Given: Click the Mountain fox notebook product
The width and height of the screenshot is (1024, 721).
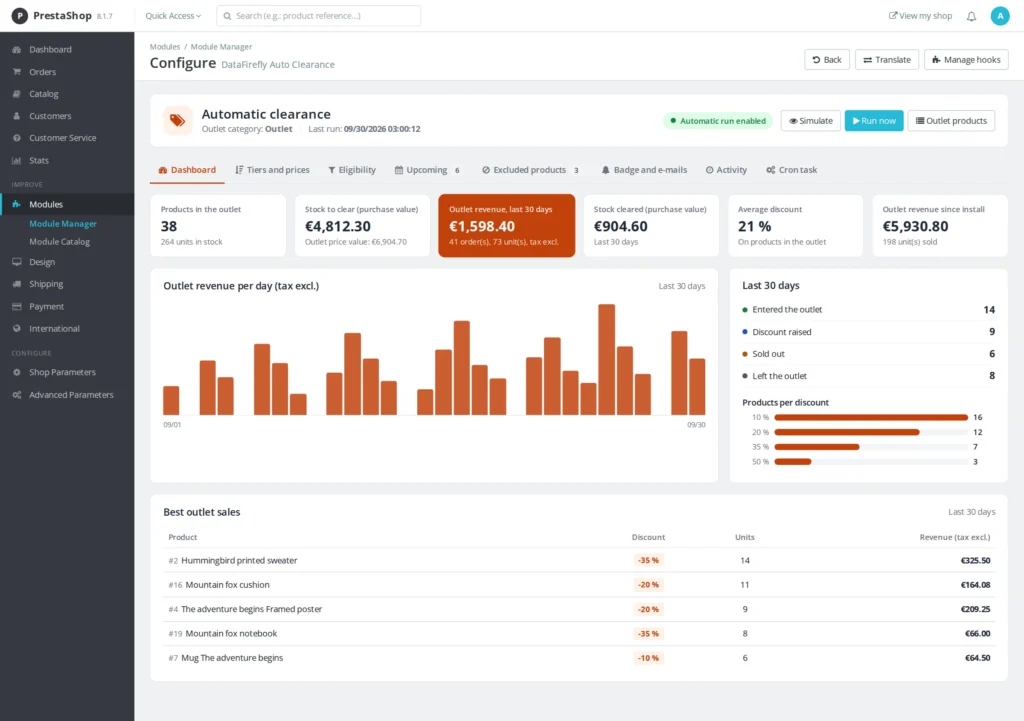Looking at the screenshot, I should point(231,633).
